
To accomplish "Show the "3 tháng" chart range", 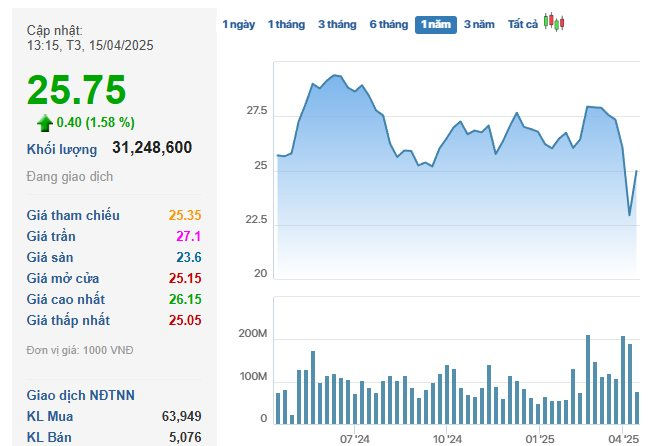I will tap(337, 23).
